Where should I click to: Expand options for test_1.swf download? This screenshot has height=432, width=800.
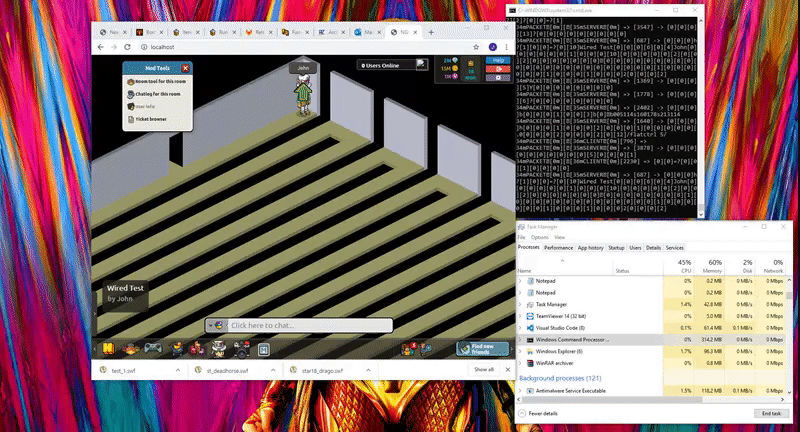178,370
